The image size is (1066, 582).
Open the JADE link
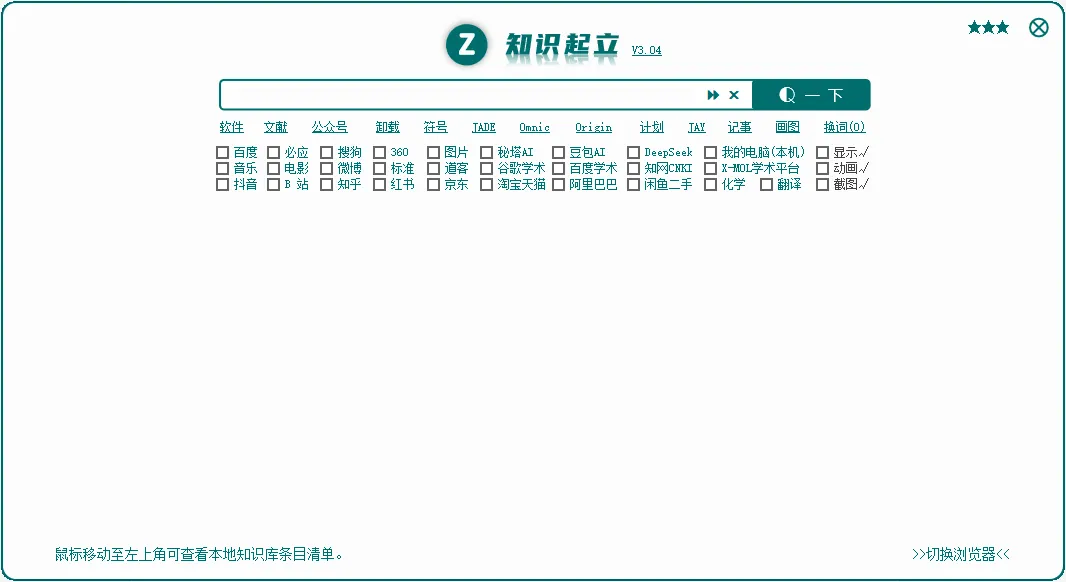484,127
